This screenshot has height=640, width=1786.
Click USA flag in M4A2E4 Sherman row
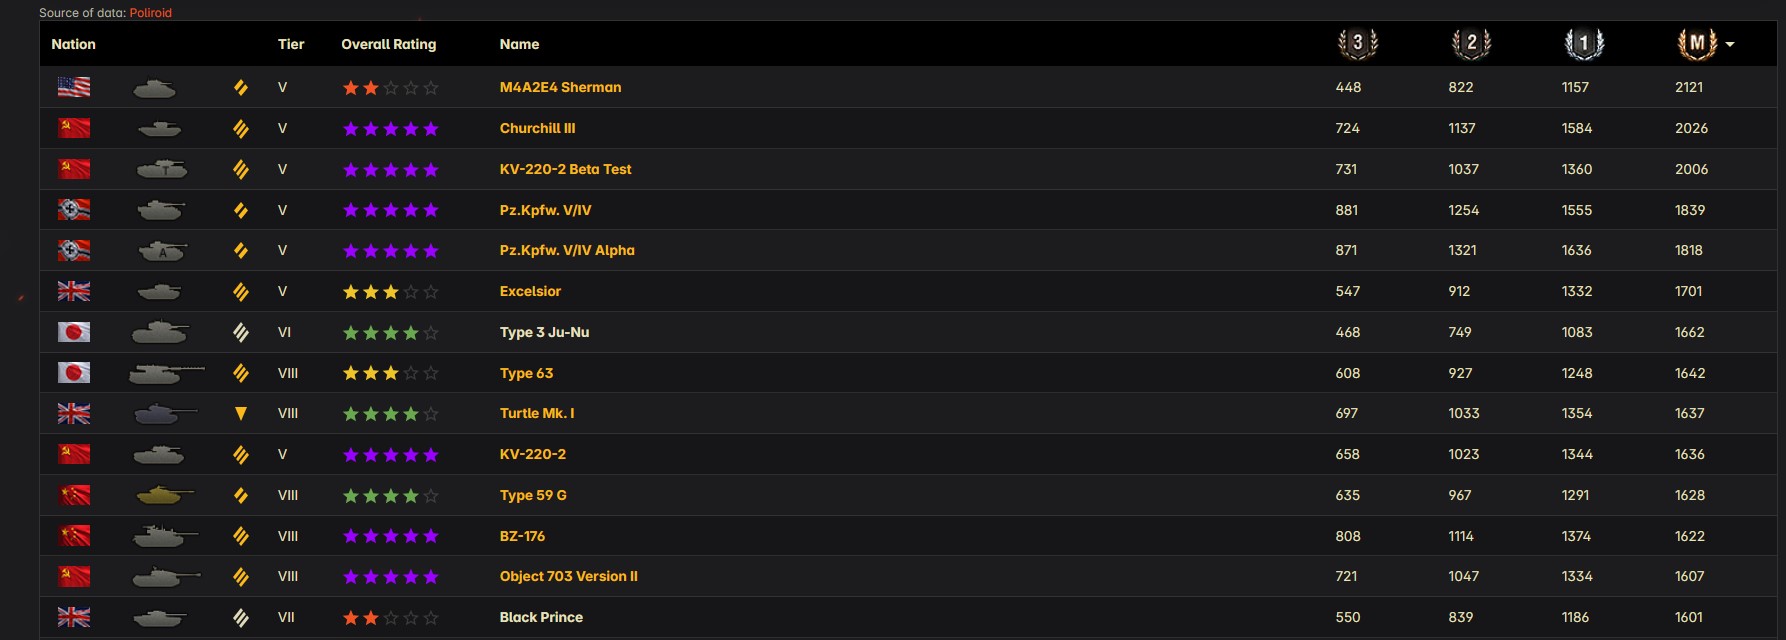tap(74, 87)
